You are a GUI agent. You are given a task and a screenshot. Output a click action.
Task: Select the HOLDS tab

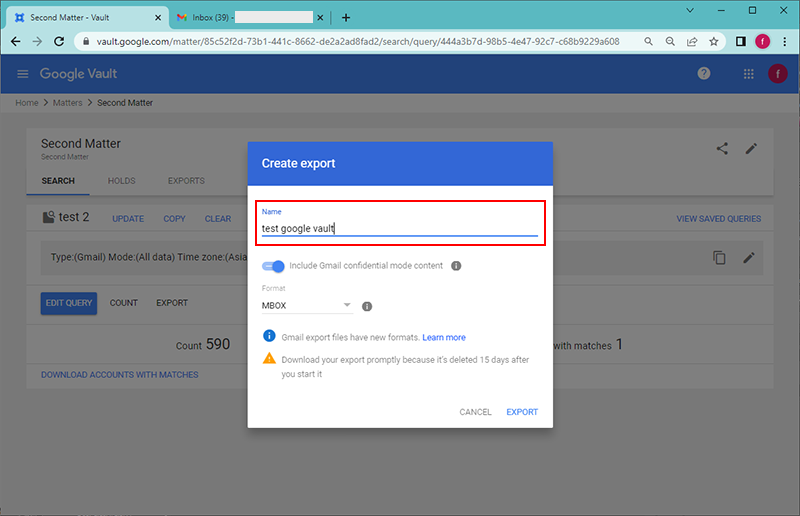[x=121, y=181]
